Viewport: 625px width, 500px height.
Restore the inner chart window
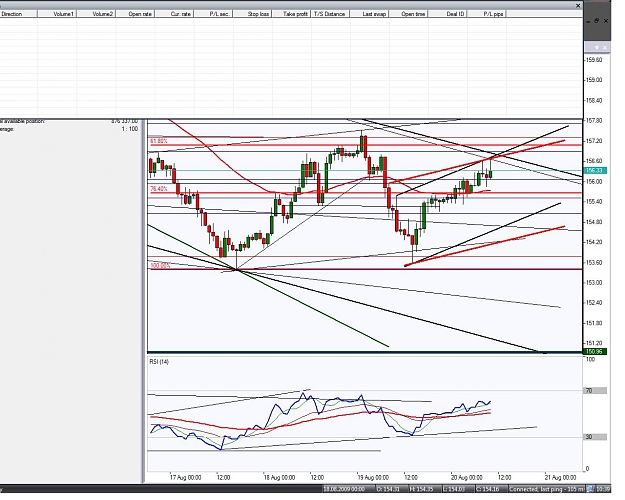tap(597, 21)
